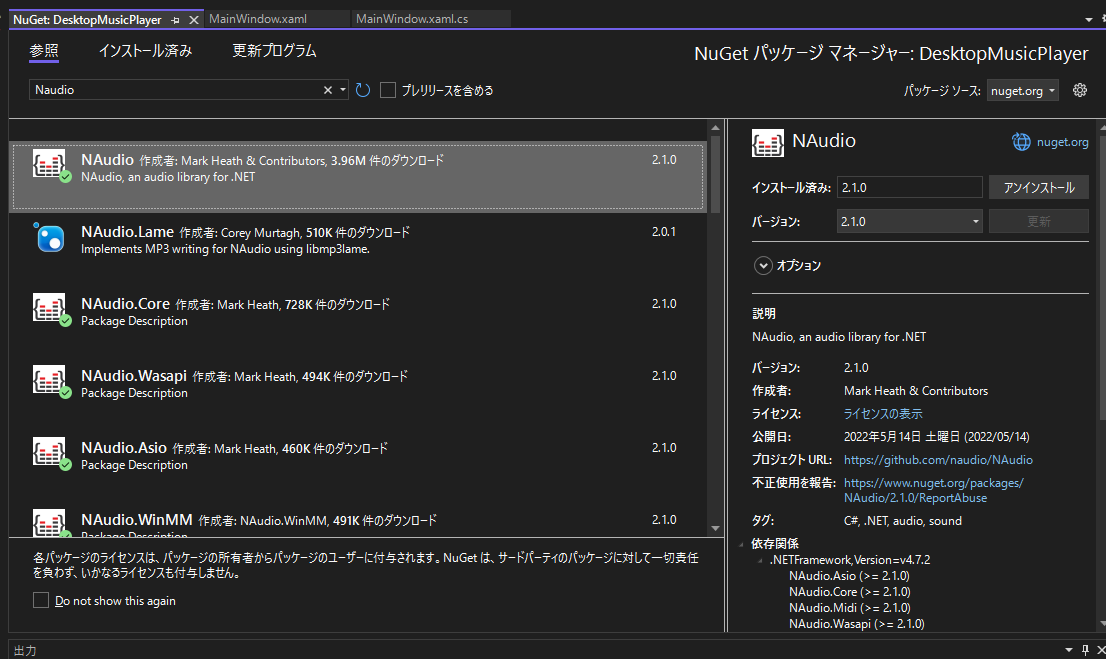Click the 更新 button

1039,222
